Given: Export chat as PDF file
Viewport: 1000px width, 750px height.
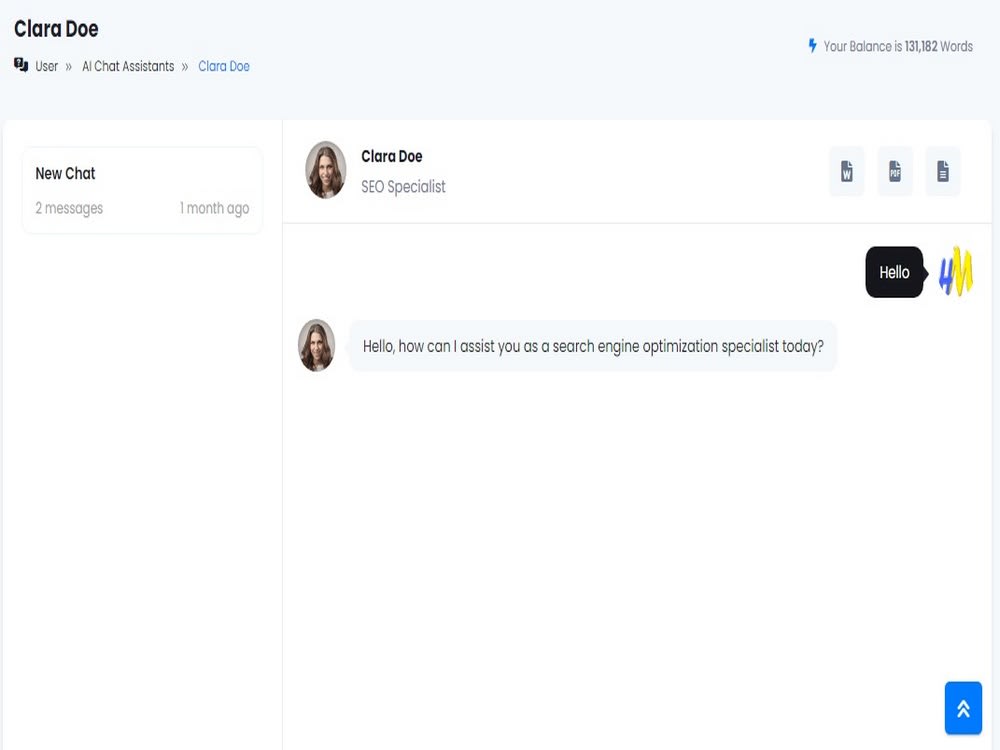Looking at the screenshot, I should click(x=895, y=171).
